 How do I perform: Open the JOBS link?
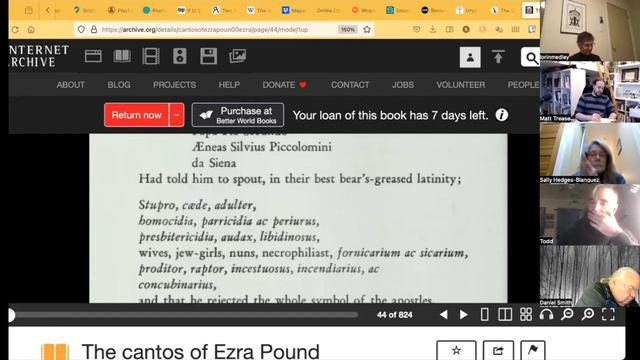click(x=402, y=85)
